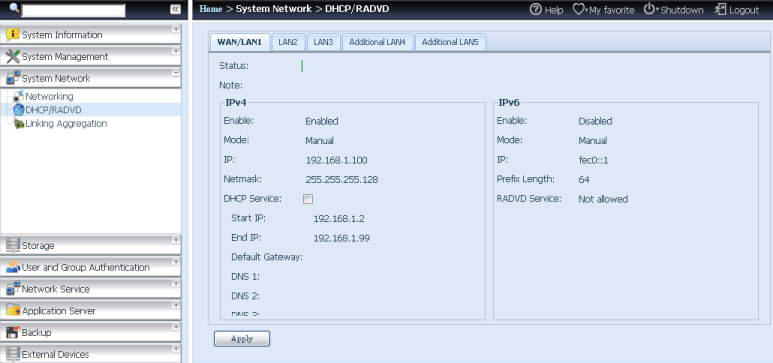Screen dimensions: 773x363
Task: Select DHCP/RADVD in the tree
Action: [53, 109]
